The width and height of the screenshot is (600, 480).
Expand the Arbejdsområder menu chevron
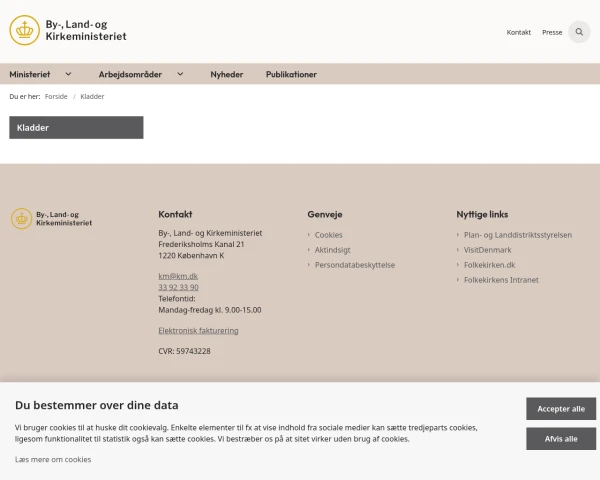[180, 74]
